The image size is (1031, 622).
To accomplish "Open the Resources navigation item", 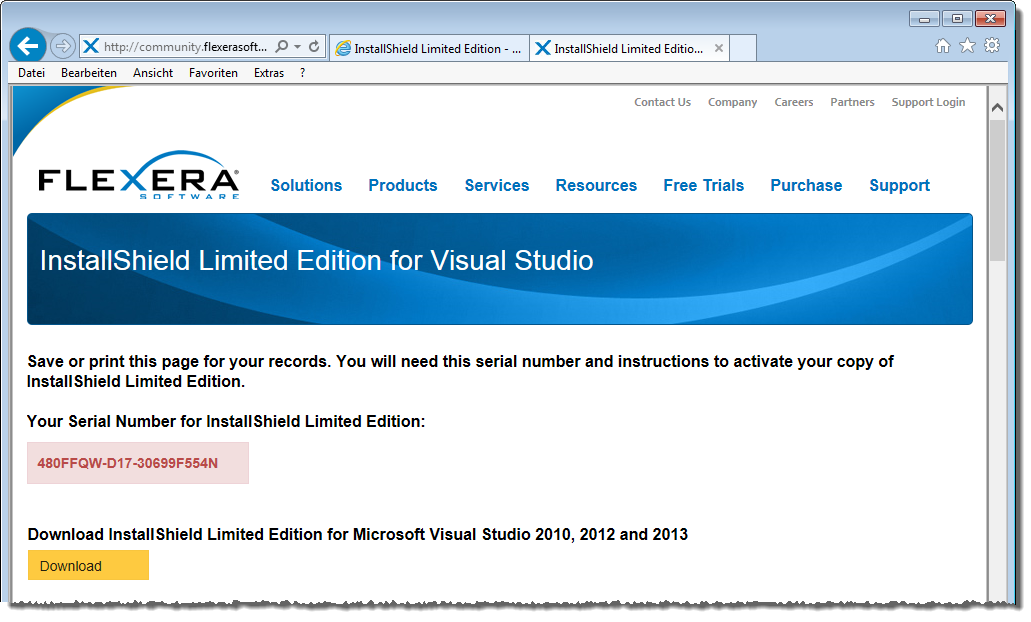I will point(596,185).
